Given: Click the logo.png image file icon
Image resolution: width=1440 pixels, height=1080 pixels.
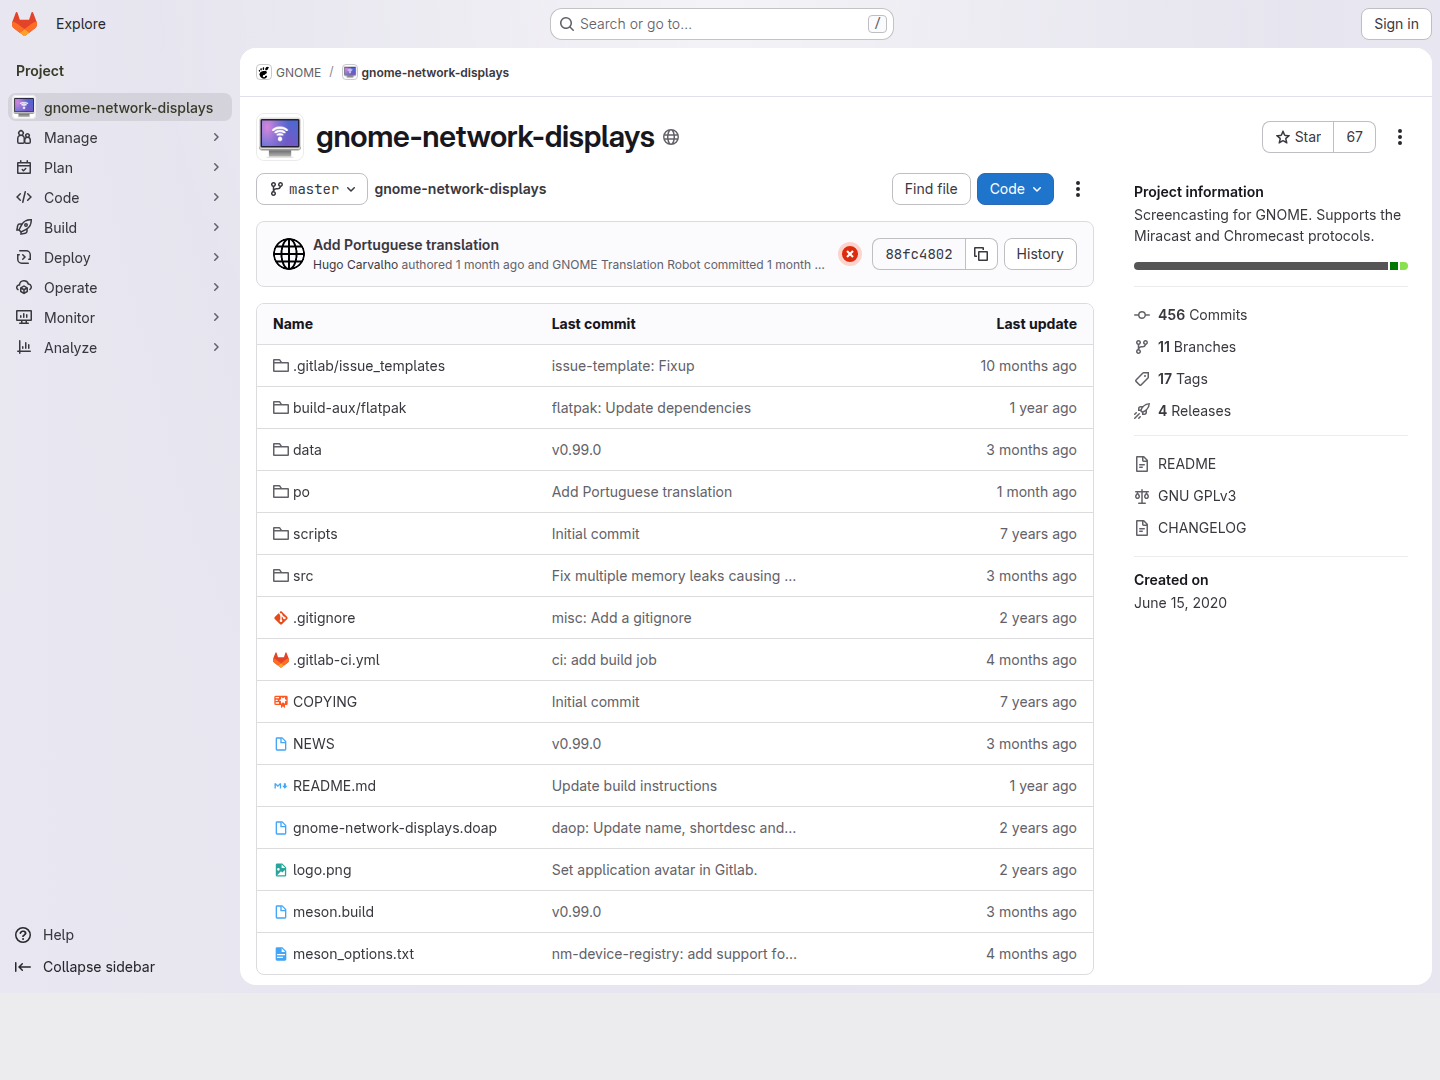Looking at the screenshot, I should tap(281, 870).
